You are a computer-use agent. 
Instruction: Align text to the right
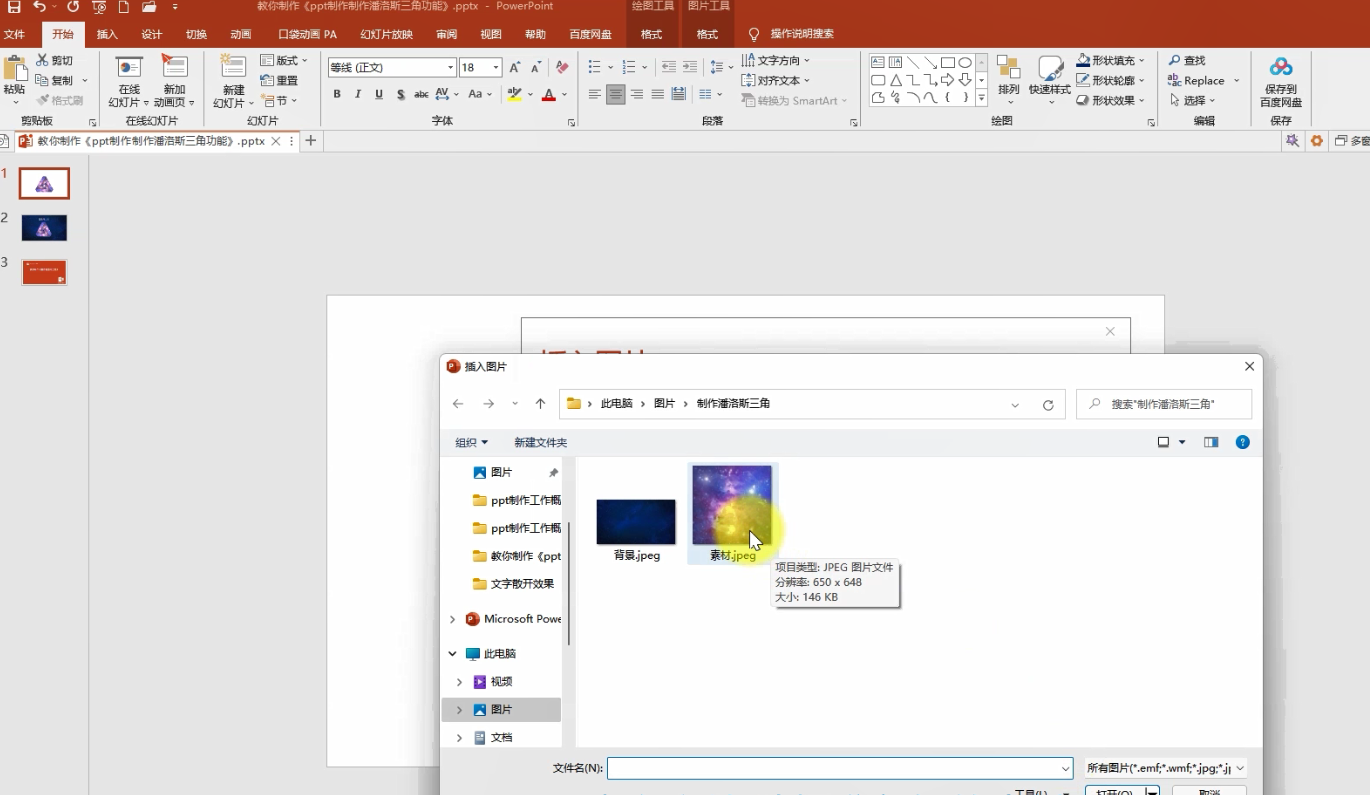tap(637, 95)
